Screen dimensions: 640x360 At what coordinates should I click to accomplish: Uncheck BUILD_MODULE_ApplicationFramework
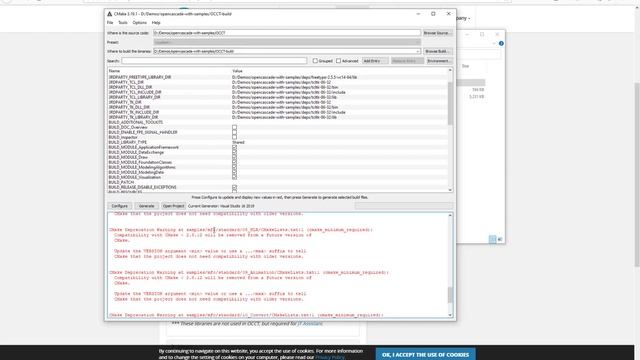tap(234, 147)
